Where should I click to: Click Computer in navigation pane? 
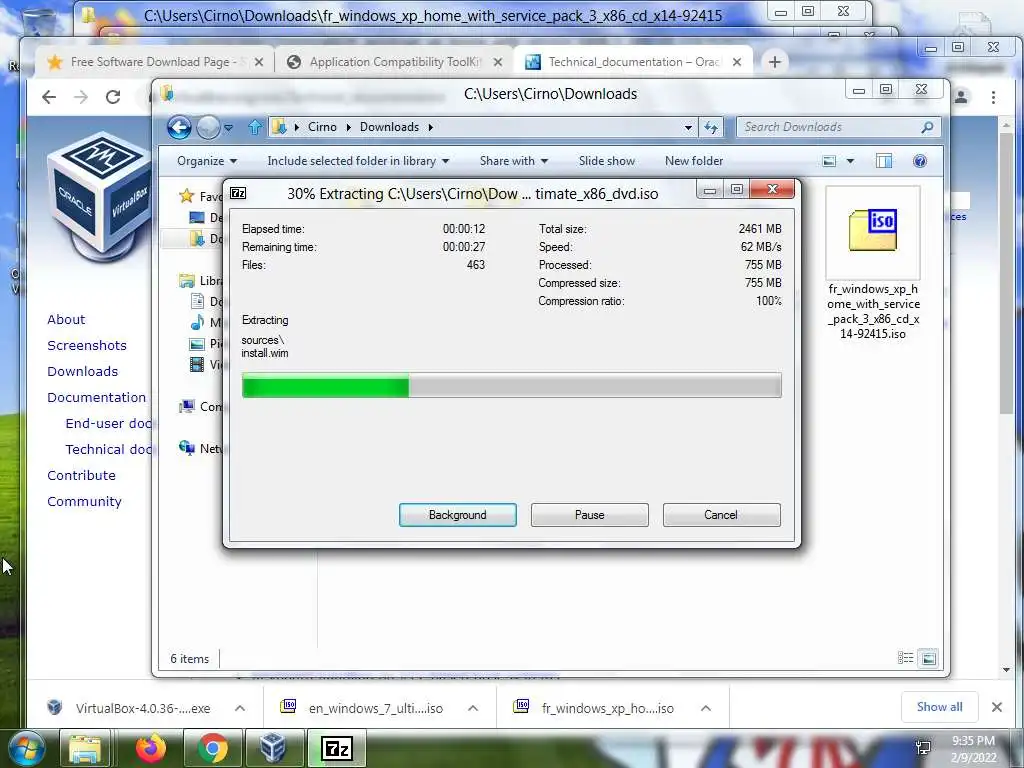201,406
